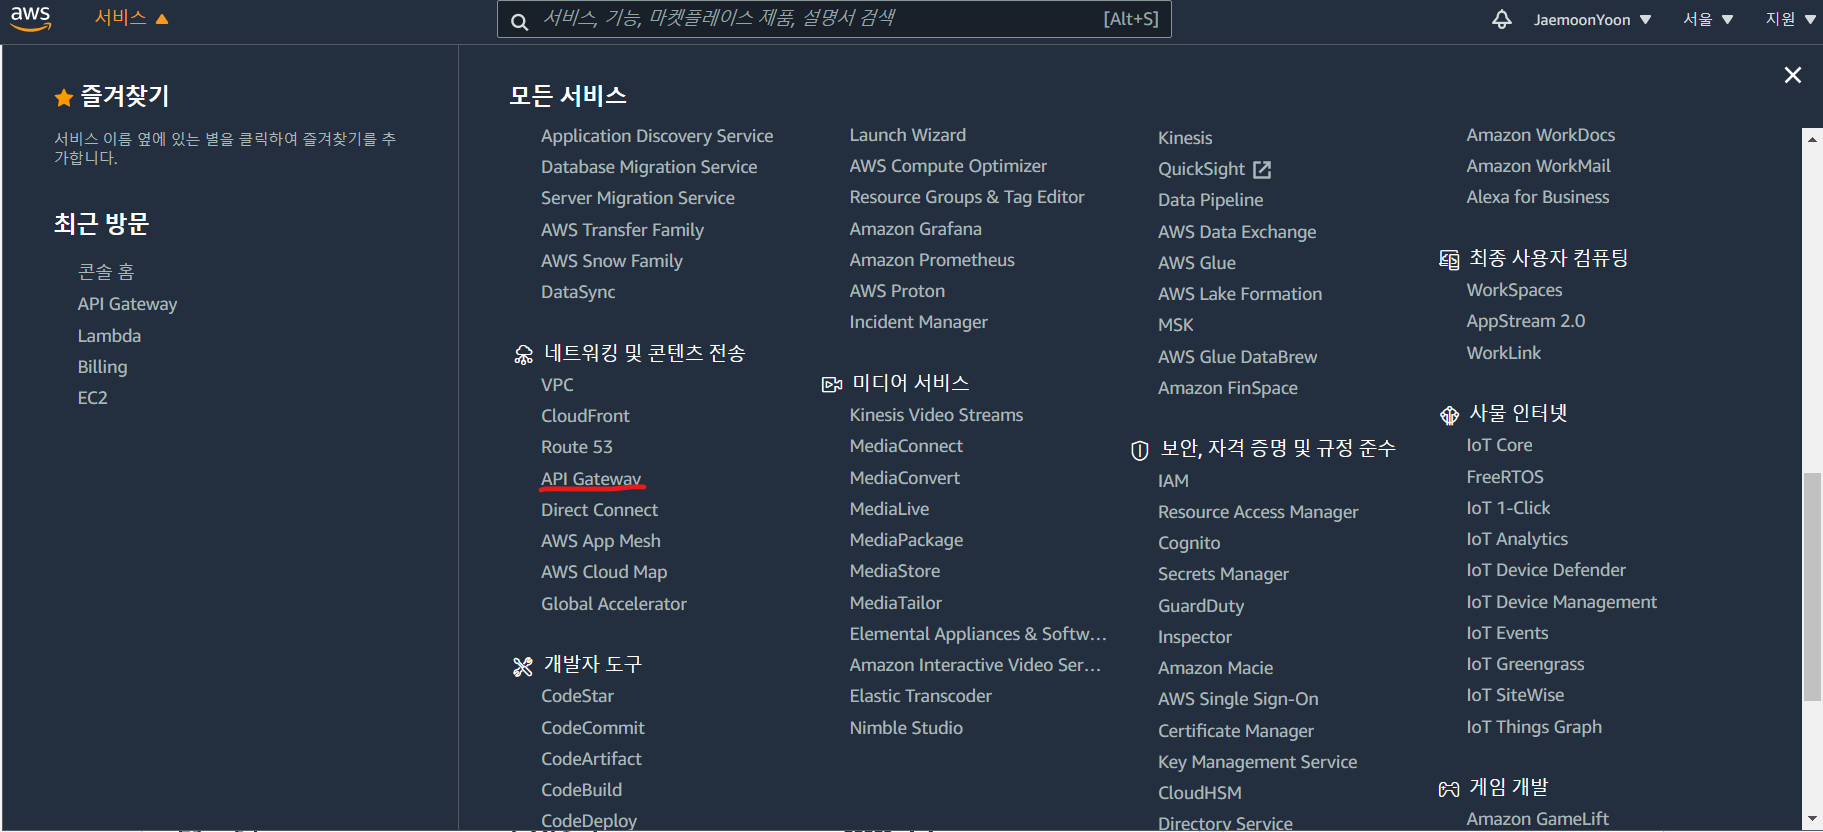
Task: Open the 서울 region dropdown
Action: 1707,19
